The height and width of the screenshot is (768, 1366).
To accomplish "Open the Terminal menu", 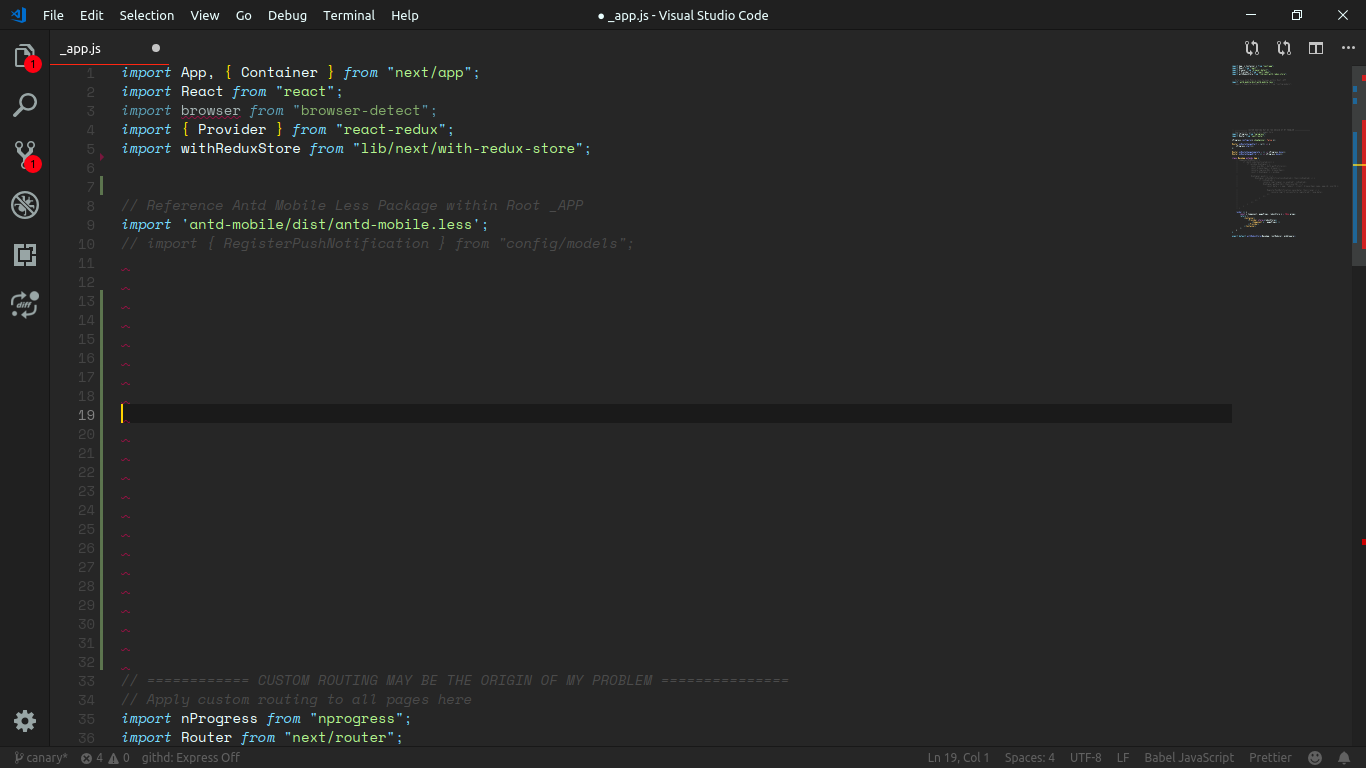I will point(348,15).
